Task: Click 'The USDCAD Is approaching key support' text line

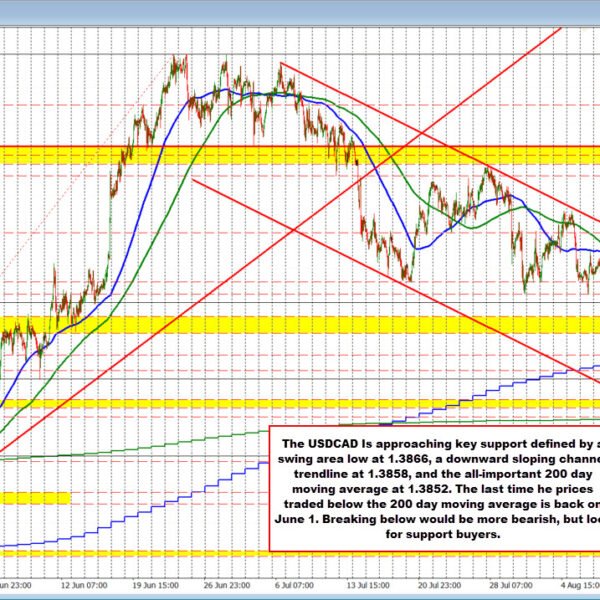Action: 441,443
